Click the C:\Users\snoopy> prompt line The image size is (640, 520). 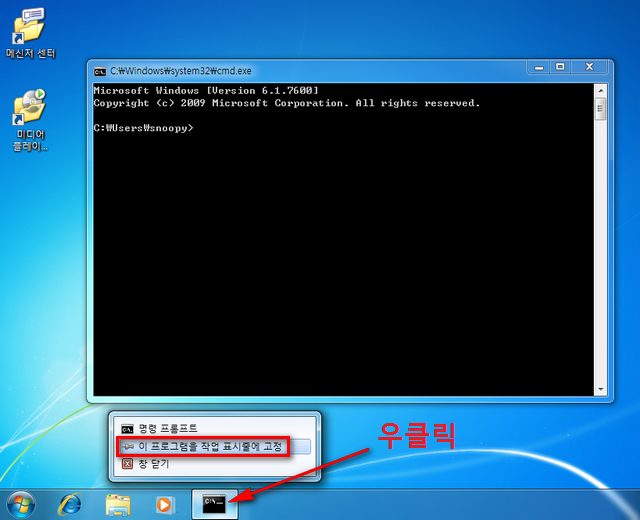click(x=143, y=128)
